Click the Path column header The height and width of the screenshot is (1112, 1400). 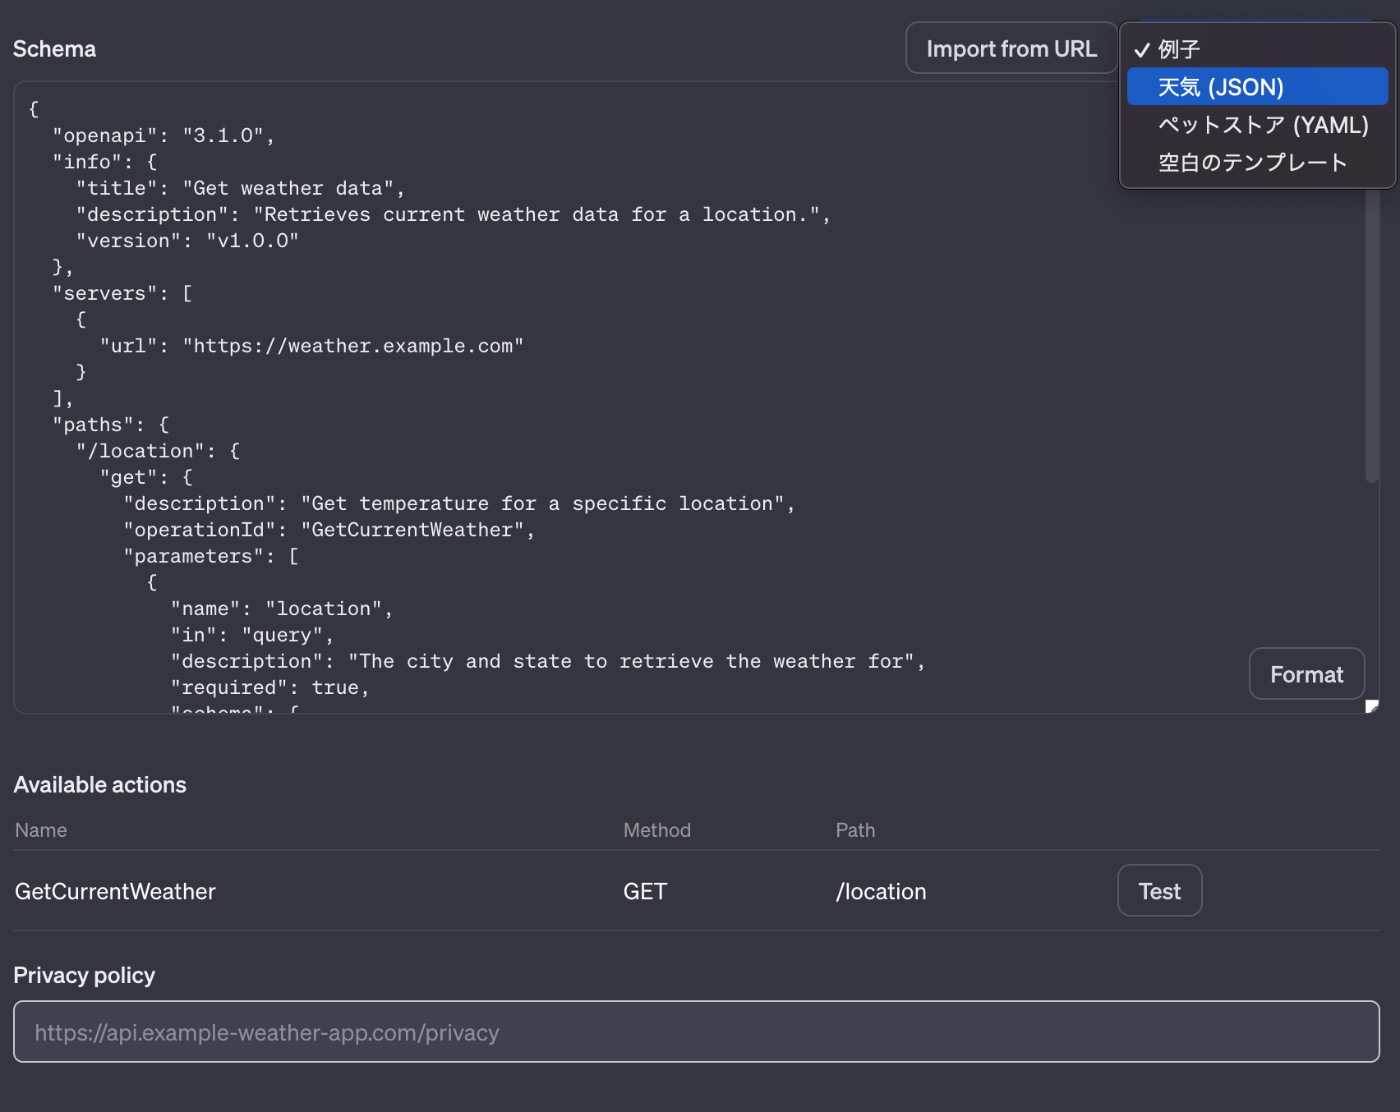point(855,830)
